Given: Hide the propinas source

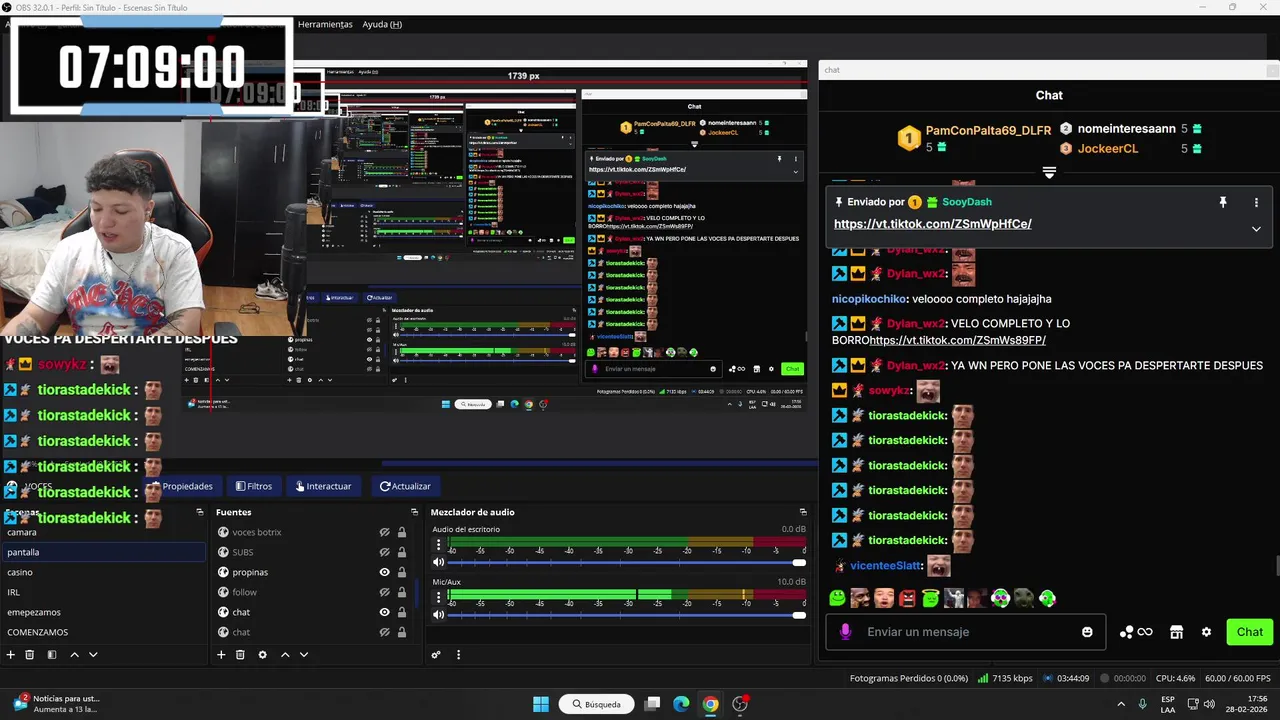Looking at the screenshot, I should 384,572.
